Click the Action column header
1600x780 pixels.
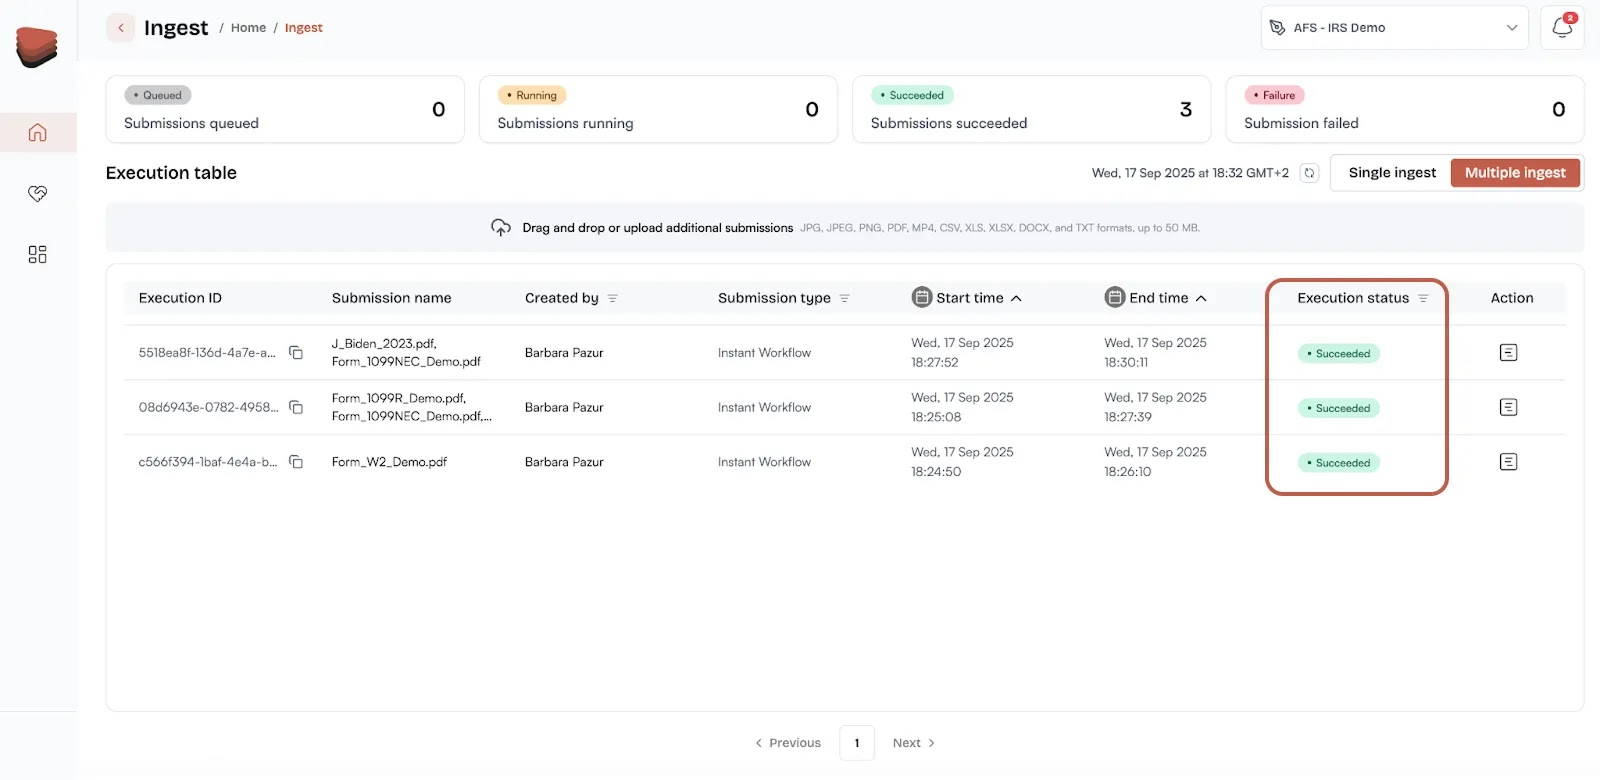point(1512,298)
